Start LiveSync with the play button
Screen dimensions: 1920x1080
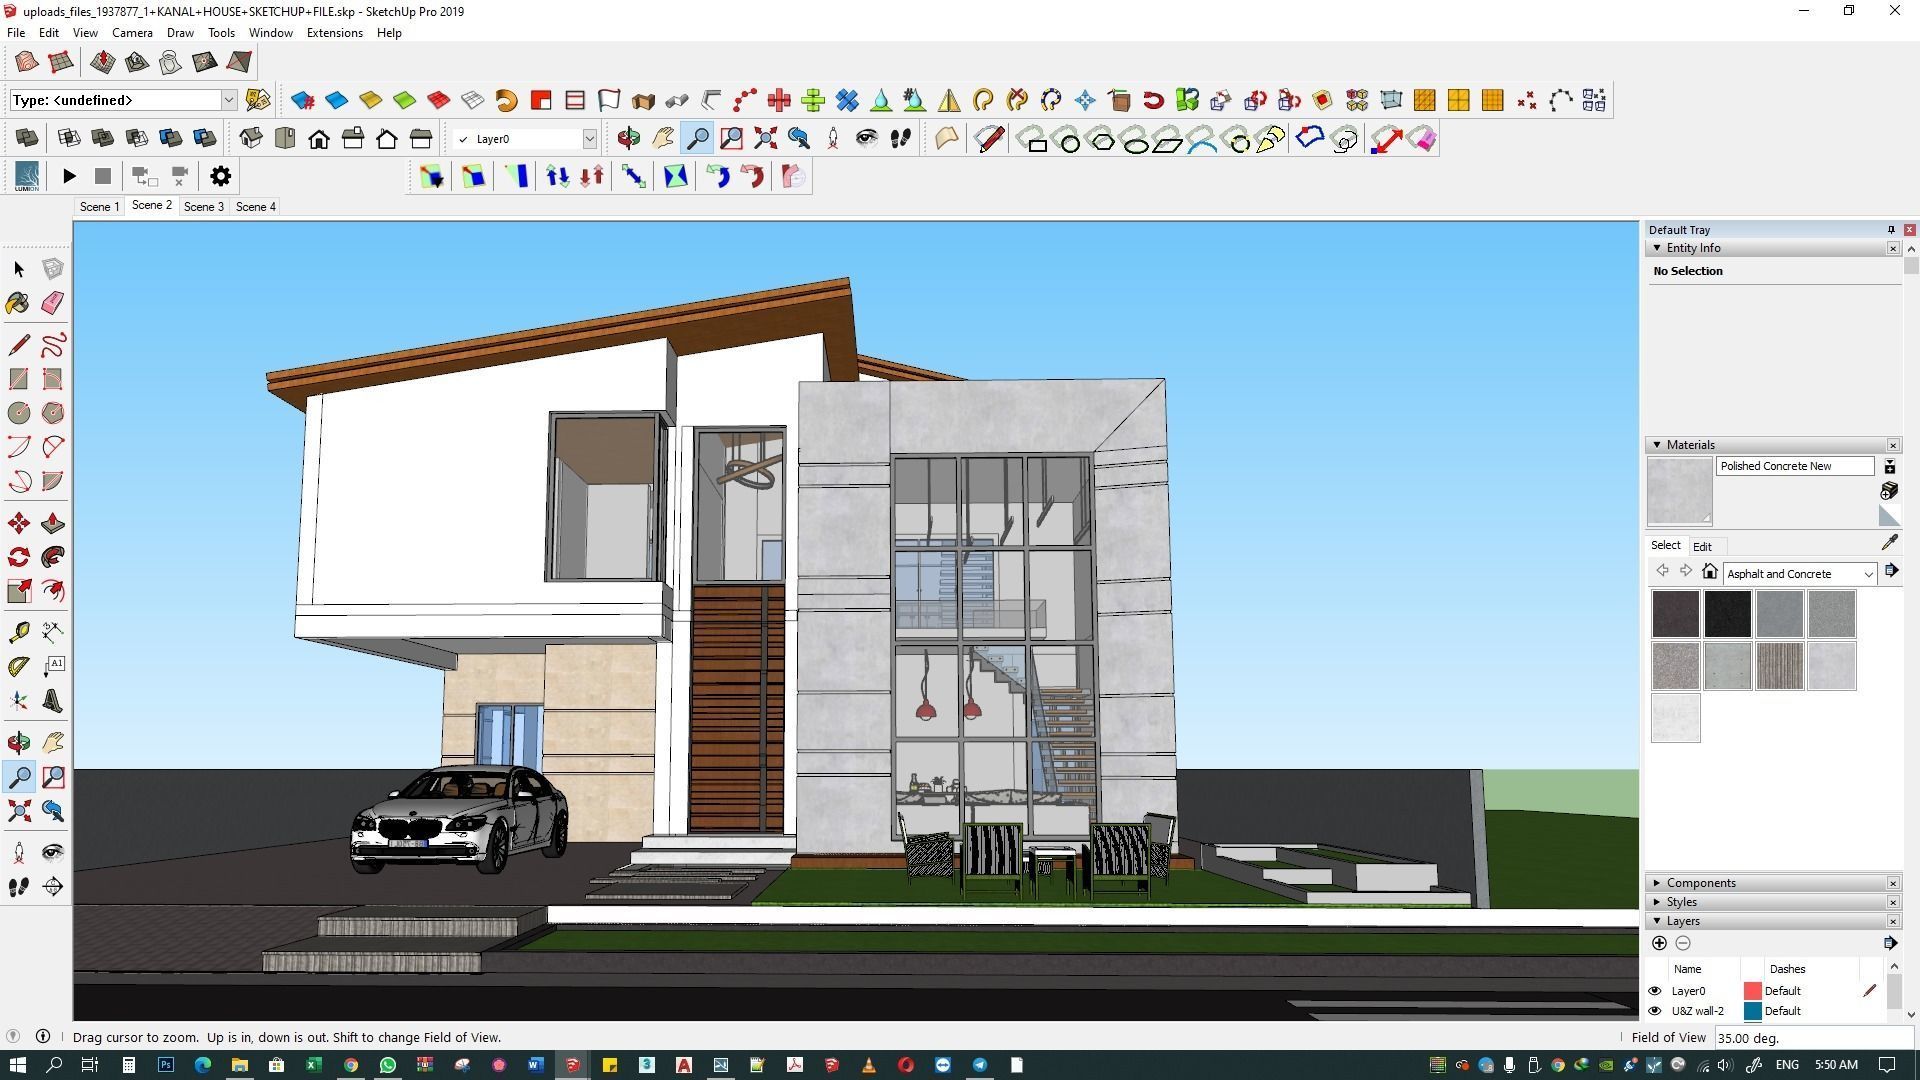pyautogui.click(x=69, y=176)
